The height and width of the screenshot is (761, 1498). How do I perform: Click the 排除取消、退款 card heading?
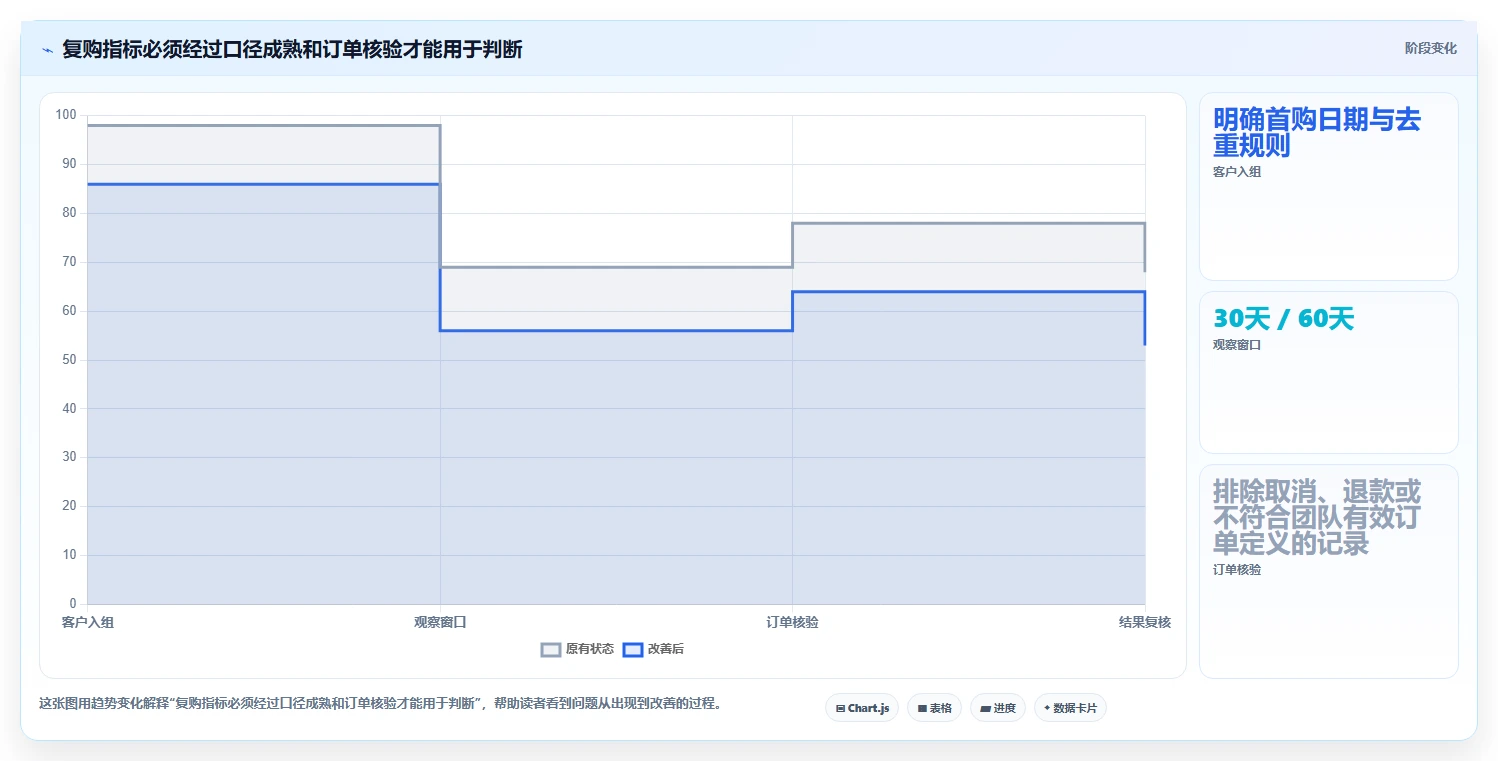point(1316,518)
